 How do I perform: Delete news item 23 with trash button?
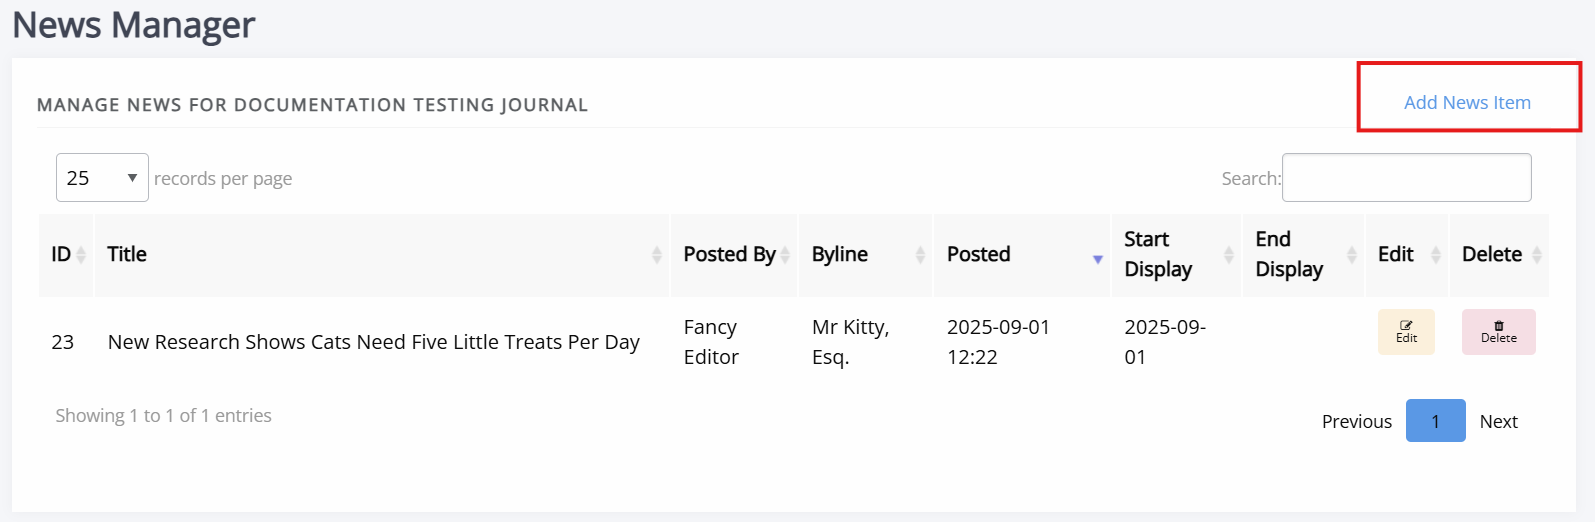point(1498,332)
